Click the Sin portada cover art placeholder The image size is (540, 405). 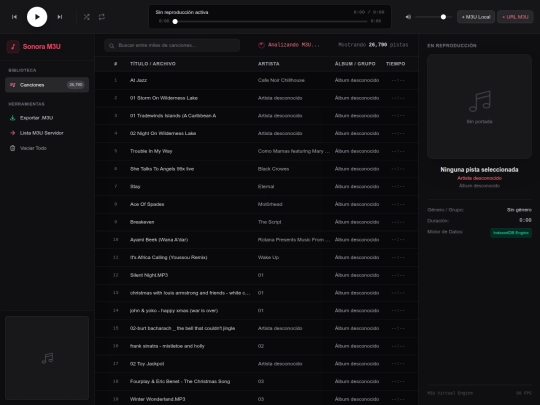(479, 106)
